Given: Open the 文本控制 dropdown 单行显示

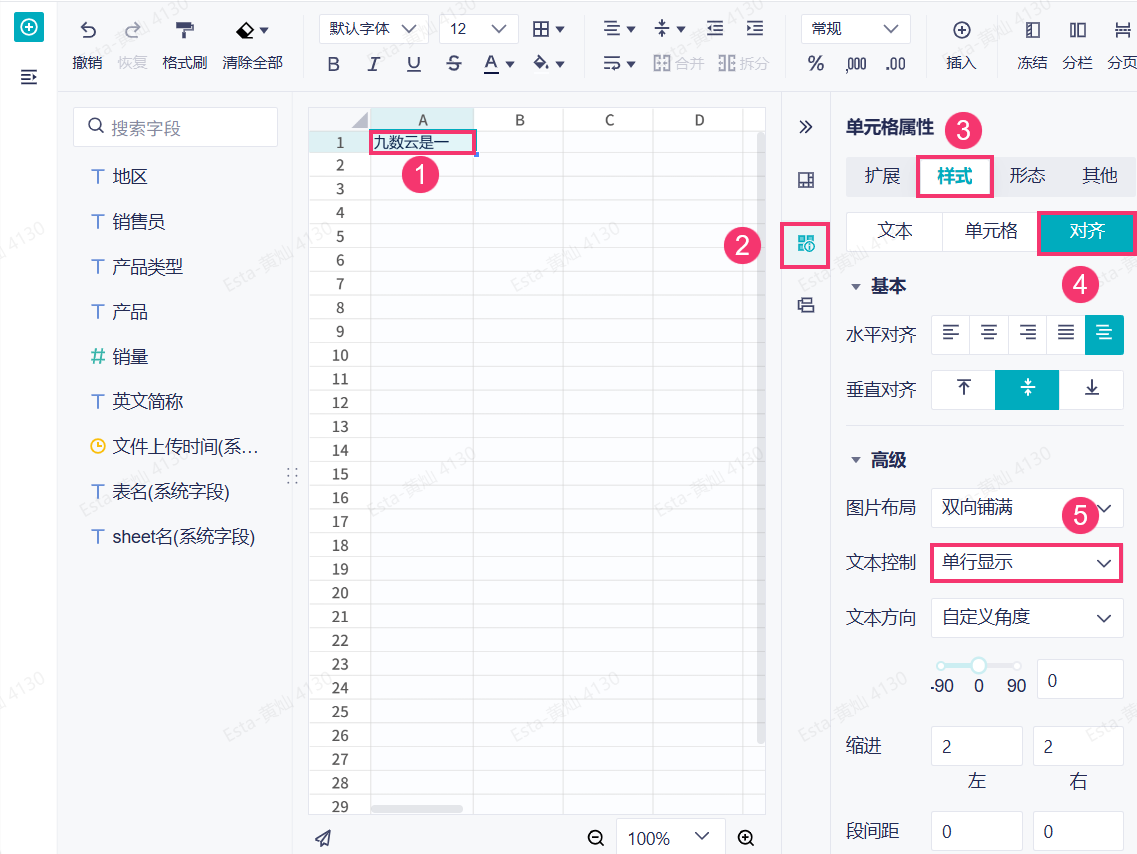Looking at the screenshot, I should pos(1027,563).
